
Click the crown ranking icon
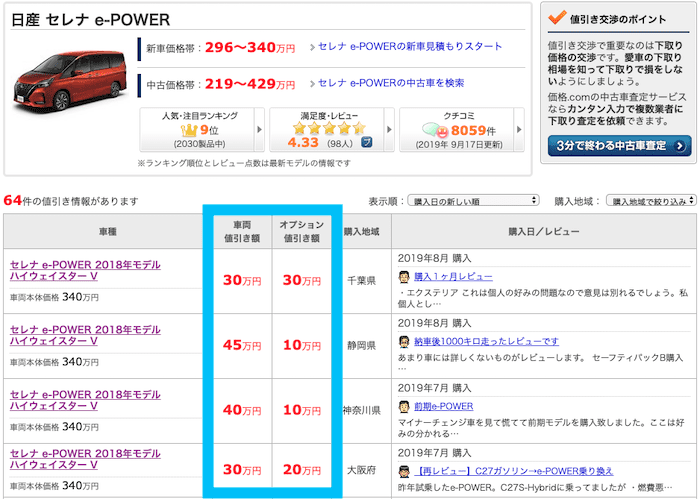pyautogui.click(x=189, y=130)
